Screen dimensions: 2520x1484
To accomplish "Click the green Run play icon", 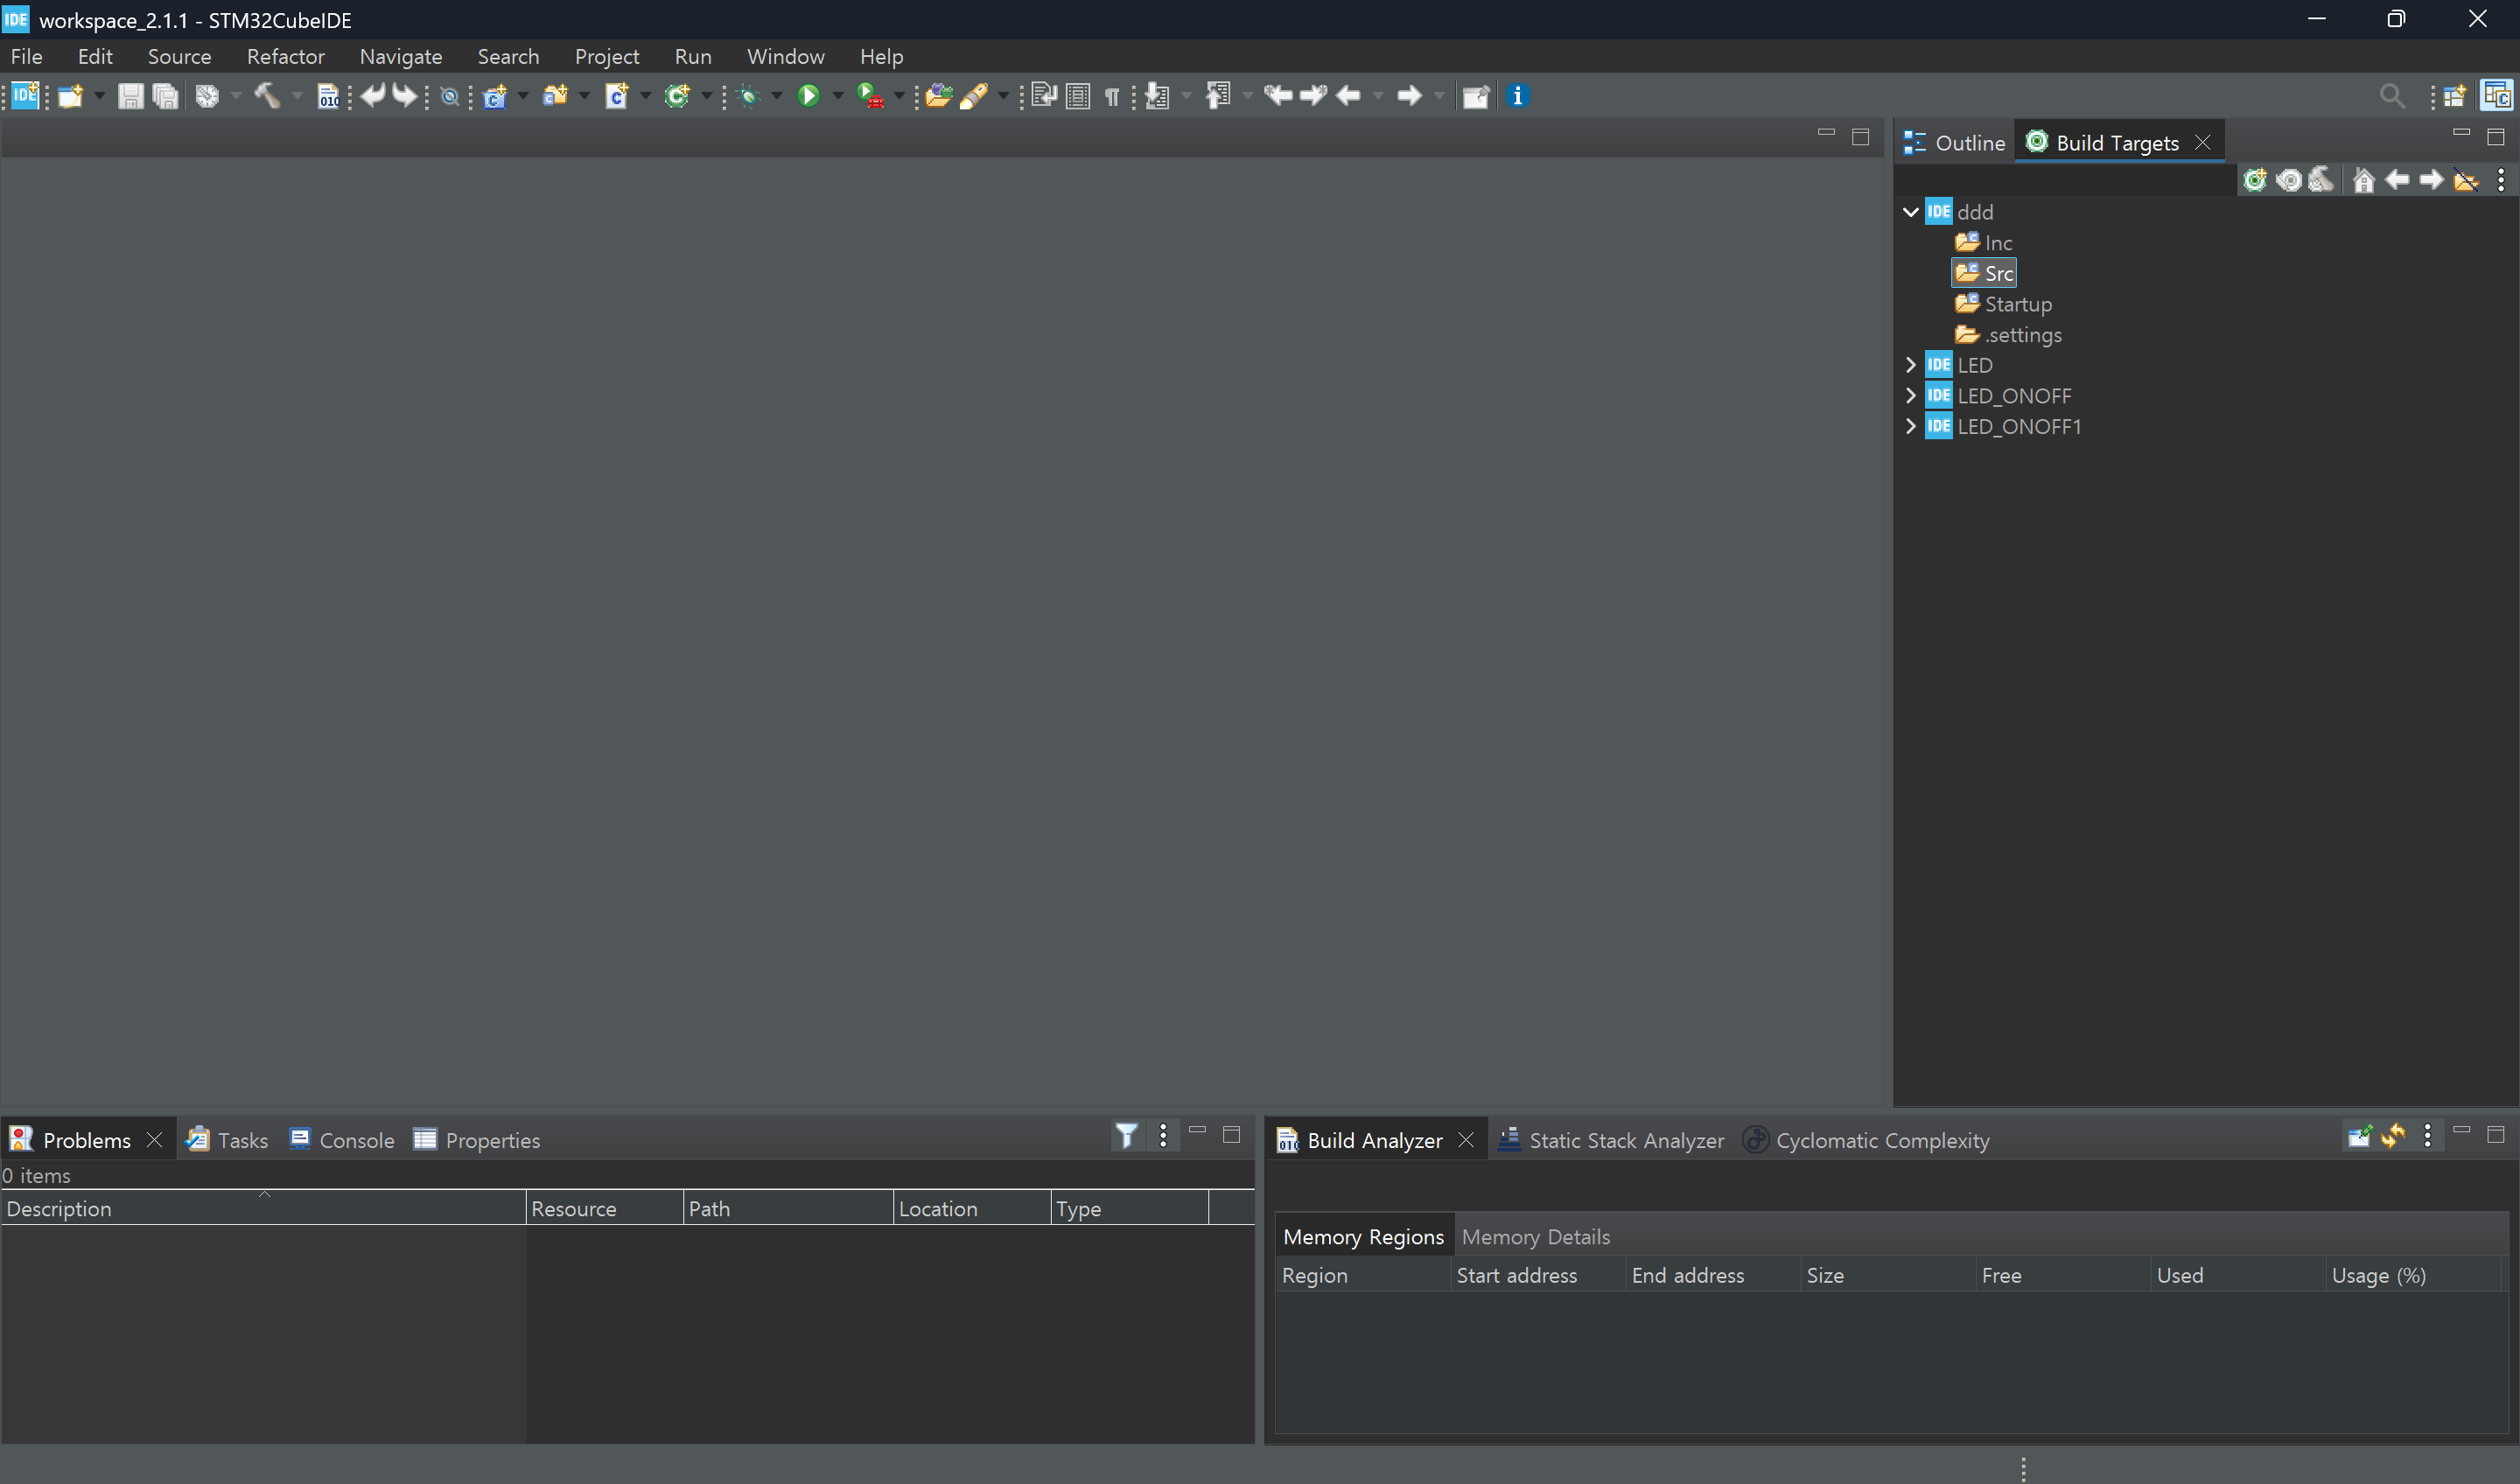I will coord(809,96).
